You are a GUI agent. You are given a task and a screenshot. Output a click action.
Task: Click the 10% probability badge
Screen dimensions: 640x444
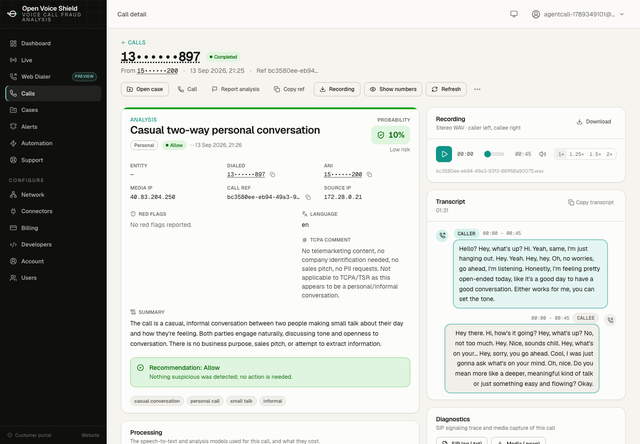391,135
